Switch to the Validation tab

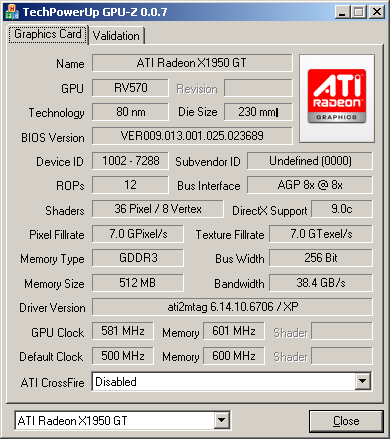116,36
